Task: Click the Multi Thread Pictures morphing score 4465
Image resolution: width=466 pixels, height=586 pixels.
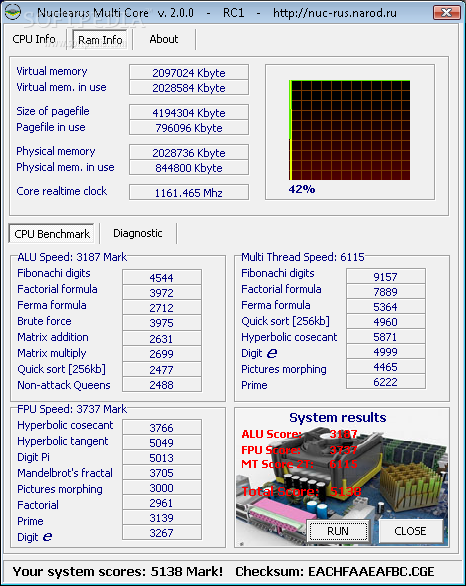Action: pyautogui.click(x=386, y=367)
